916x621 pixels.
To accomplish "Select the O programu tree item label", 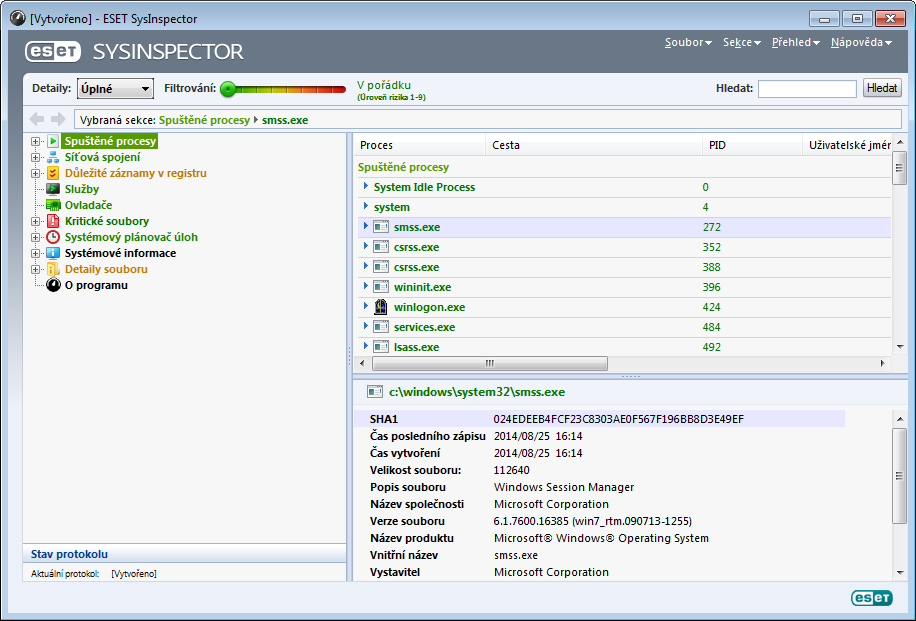I will click(x=96, y=285).
